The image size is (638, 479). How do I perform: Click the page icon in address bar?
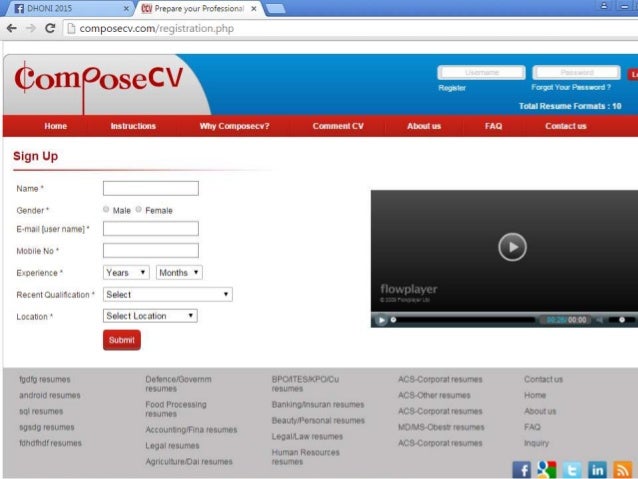pos(71,28)
